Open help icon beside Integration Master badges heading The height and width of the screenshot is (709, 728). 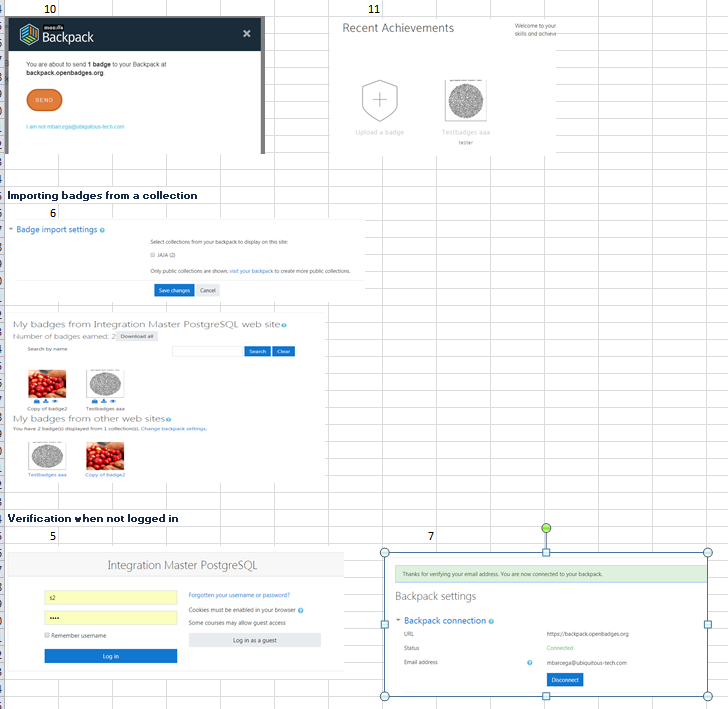284,325
